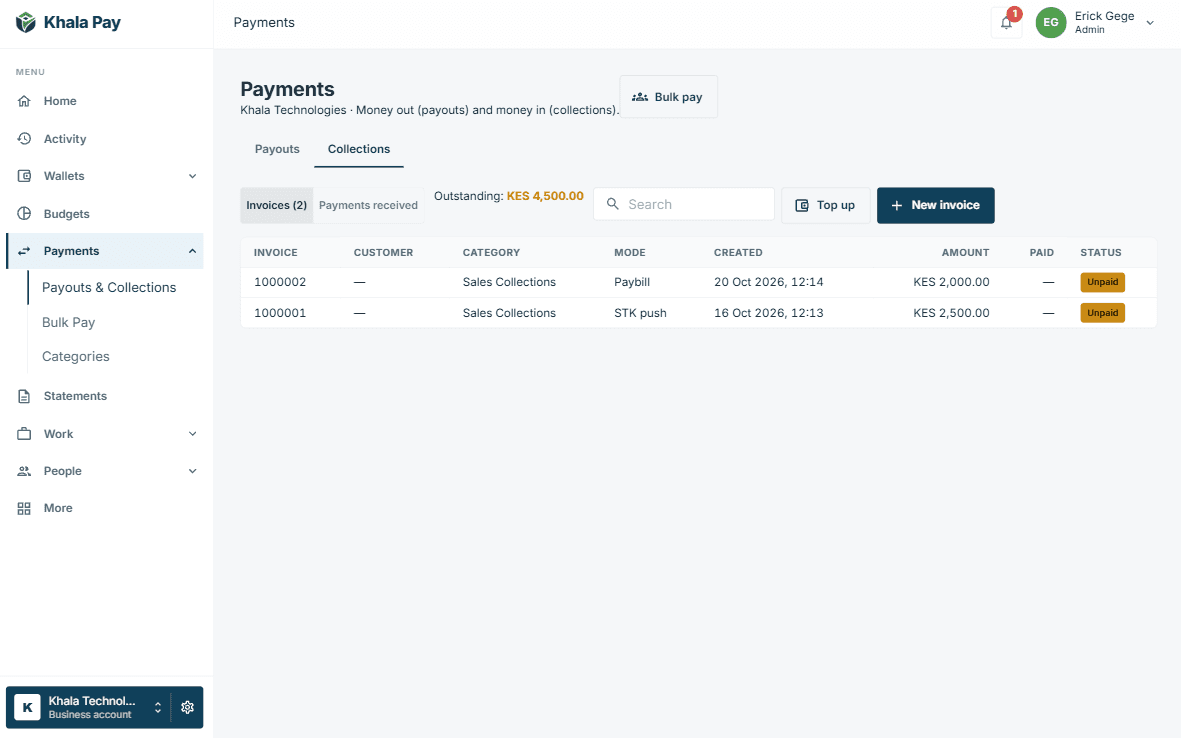
Task: Click the 20 Oct 2026, 12:14 date
Action: 768,282
